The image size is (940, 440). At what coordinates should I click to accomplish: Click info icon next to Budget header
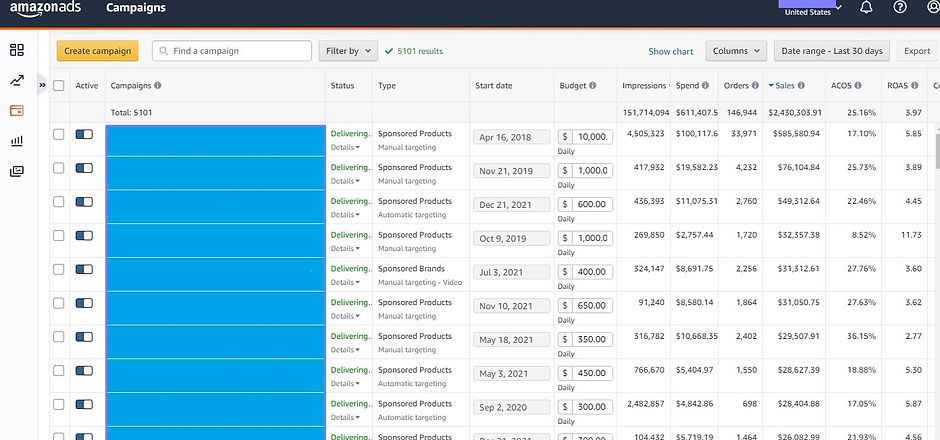592,86
